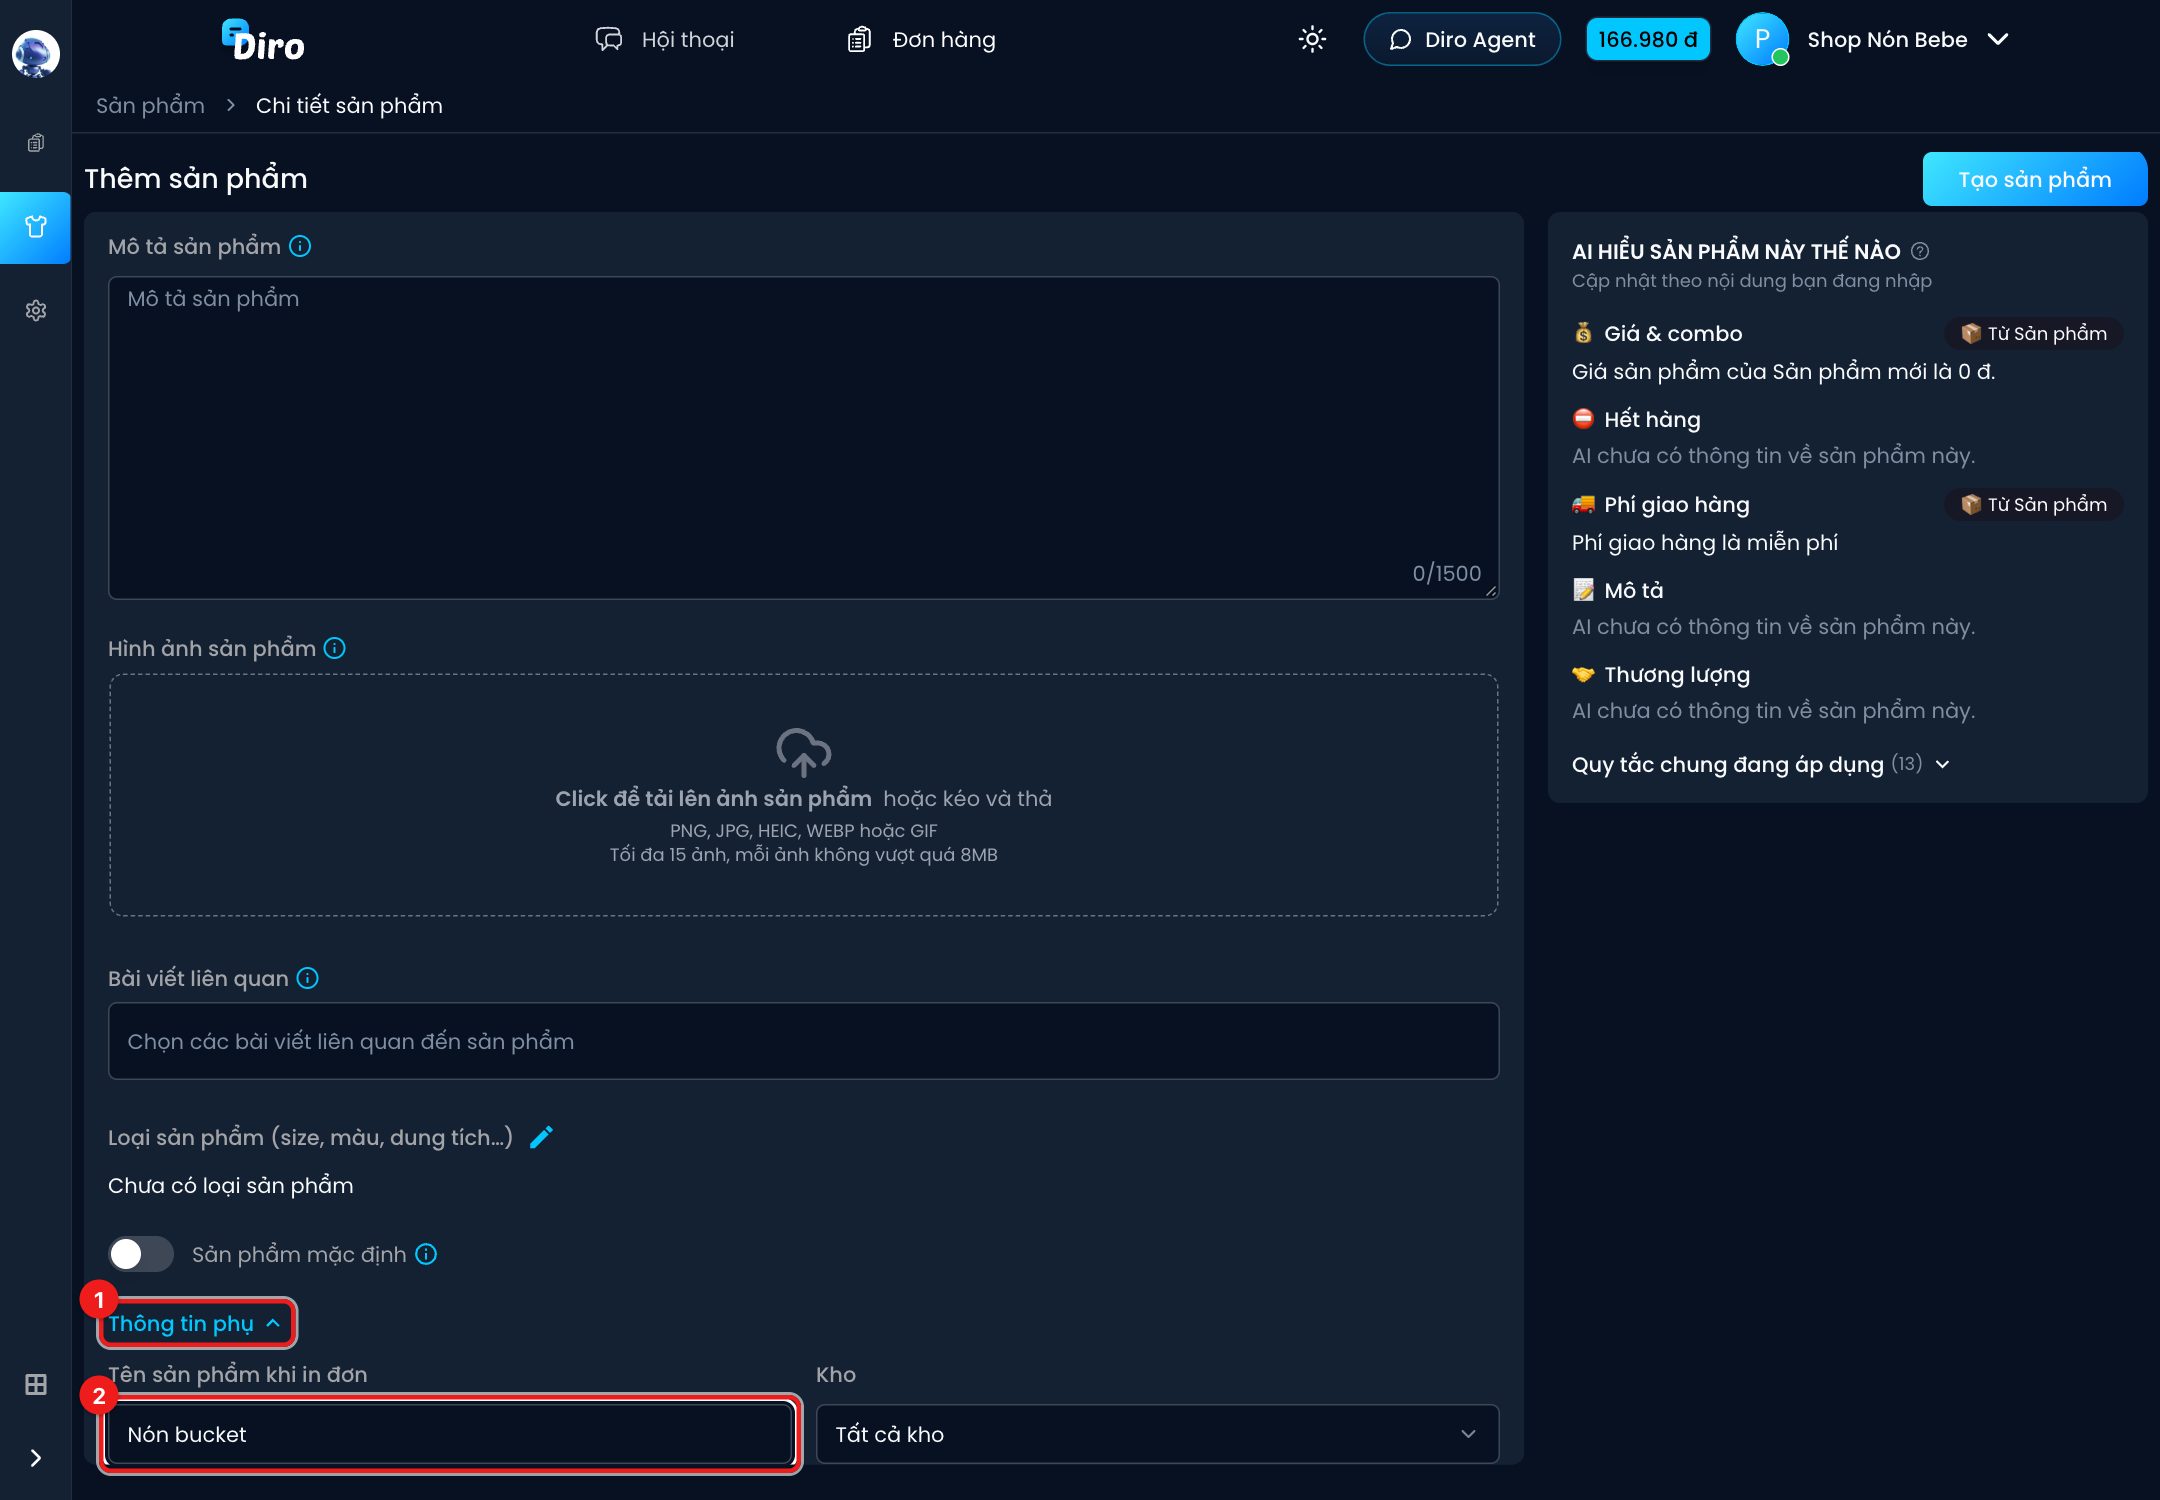Viewport: 2160px width, 1500px height.
Task: Go to Hội thoại tab
Action: pyautogui.click(x=665, y=39)
